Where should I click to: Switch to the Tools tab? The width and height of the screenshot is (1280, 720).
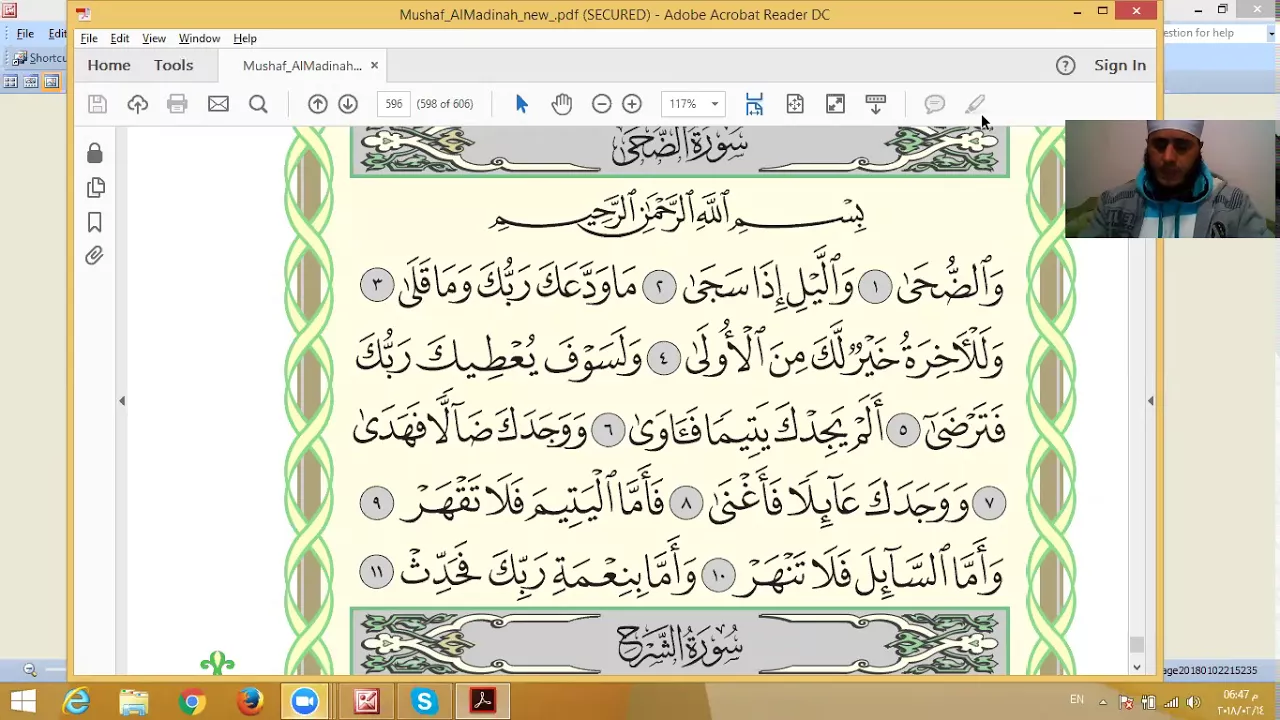[x=173, y=65]
